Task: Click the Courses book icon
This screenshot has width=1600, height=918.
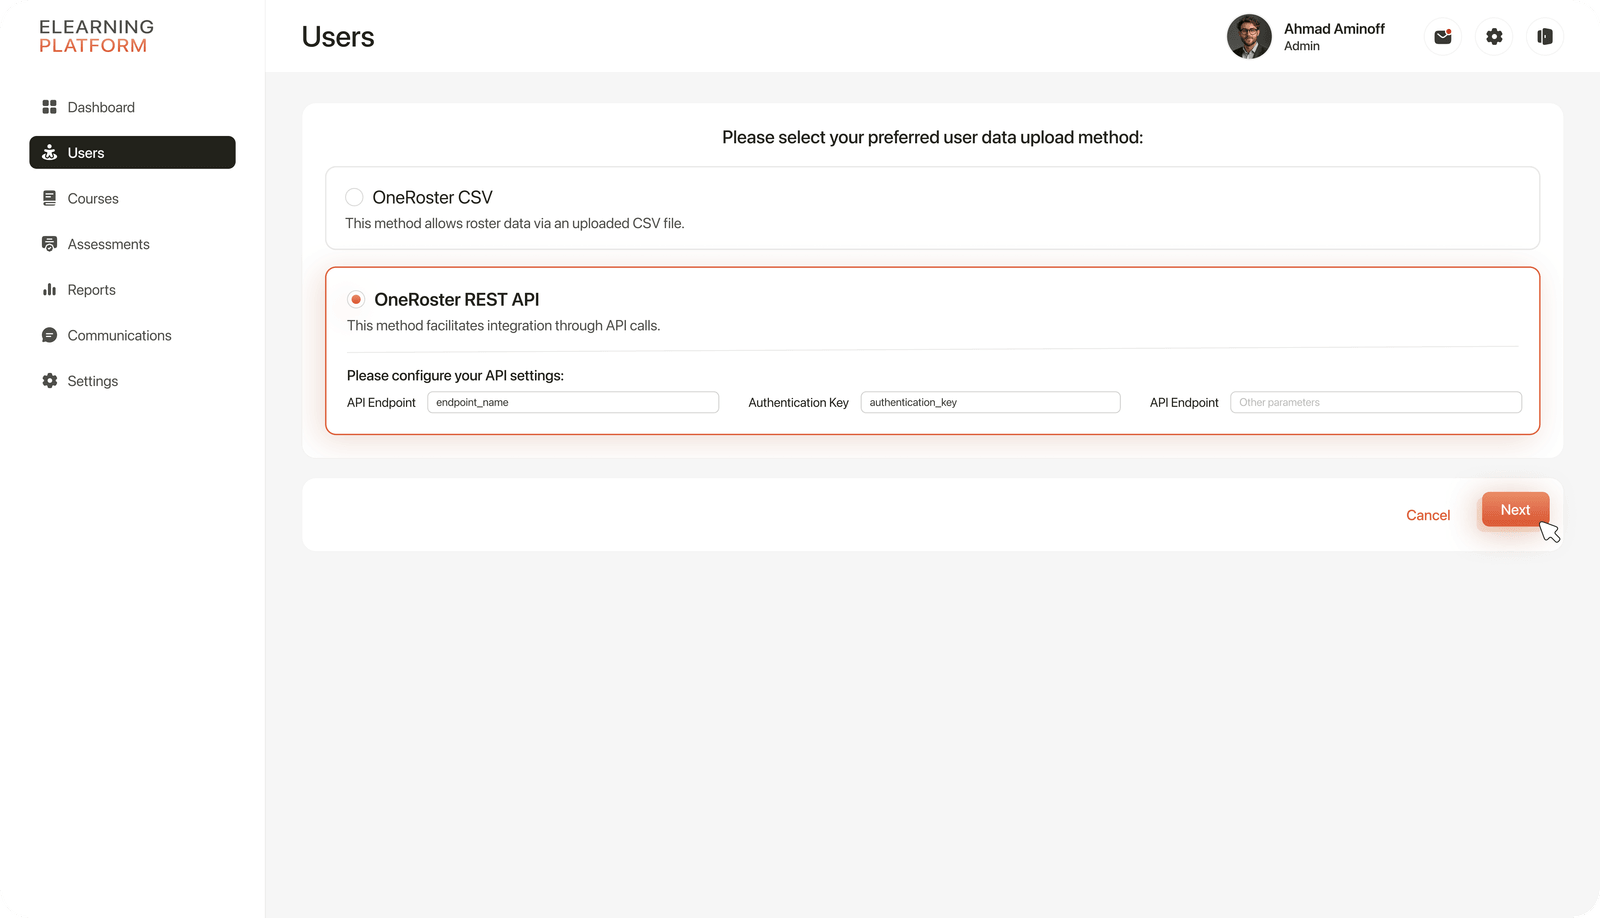Action: pyautogui.click(x=49, y=199)
